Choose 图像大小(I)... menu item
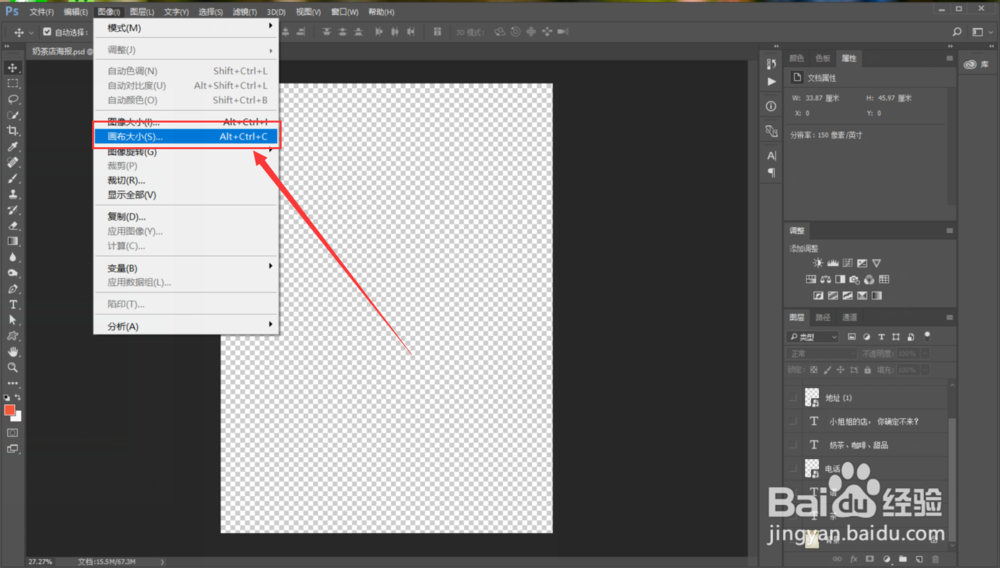Viewport: 1000px width, 568px height. (x=186, y=122)
